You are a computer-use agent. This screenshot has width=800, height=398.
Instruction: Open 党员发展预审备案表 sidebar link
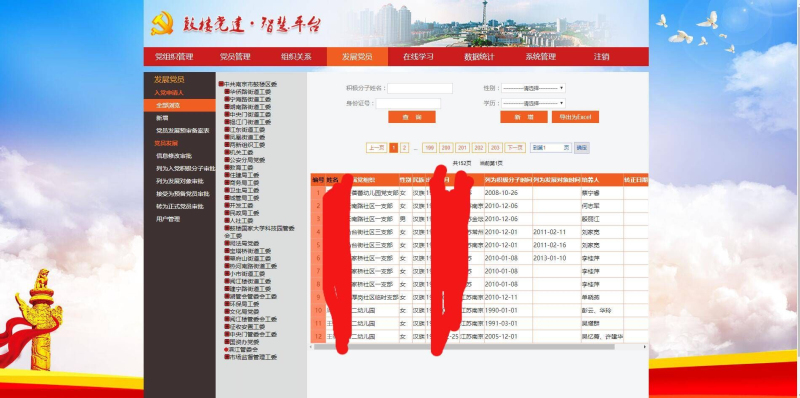pos(183,131)
